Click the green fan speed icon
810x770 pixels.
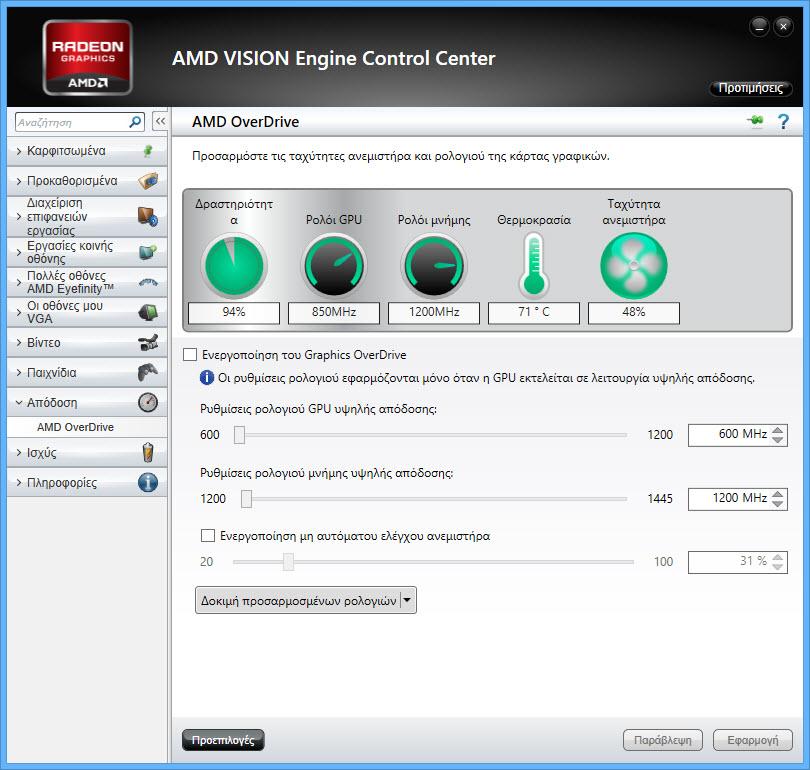pos(634,265)
